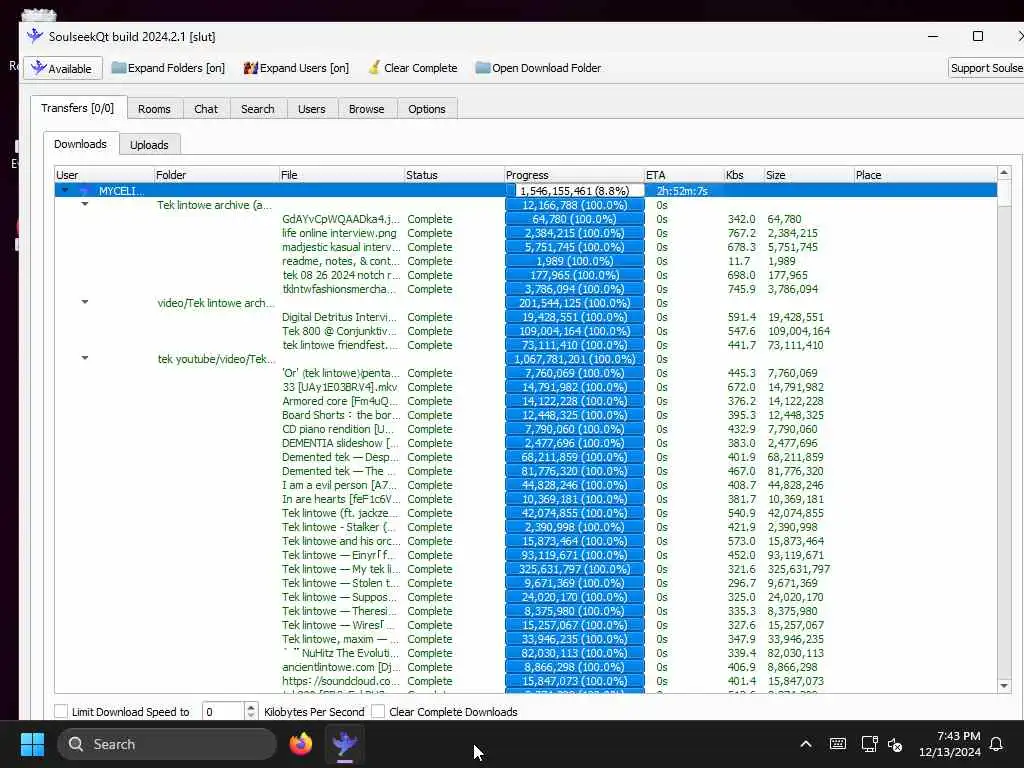Screen dimensions: 1024x768
Task: Click the taskbar Search box
Action: coord(167,744)
